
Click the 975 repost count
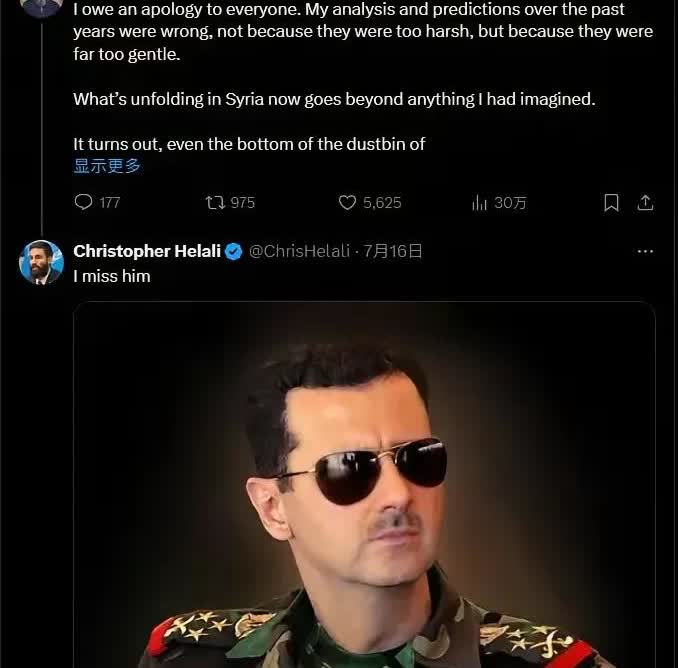coord(242,203)
